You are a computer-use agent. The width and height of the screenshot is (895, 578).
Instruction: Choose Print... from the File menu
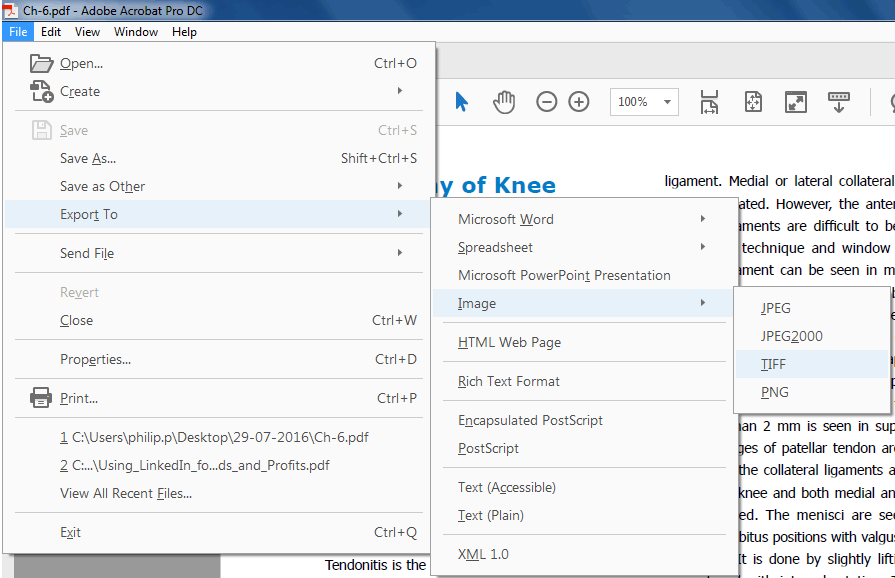(217, 398)
